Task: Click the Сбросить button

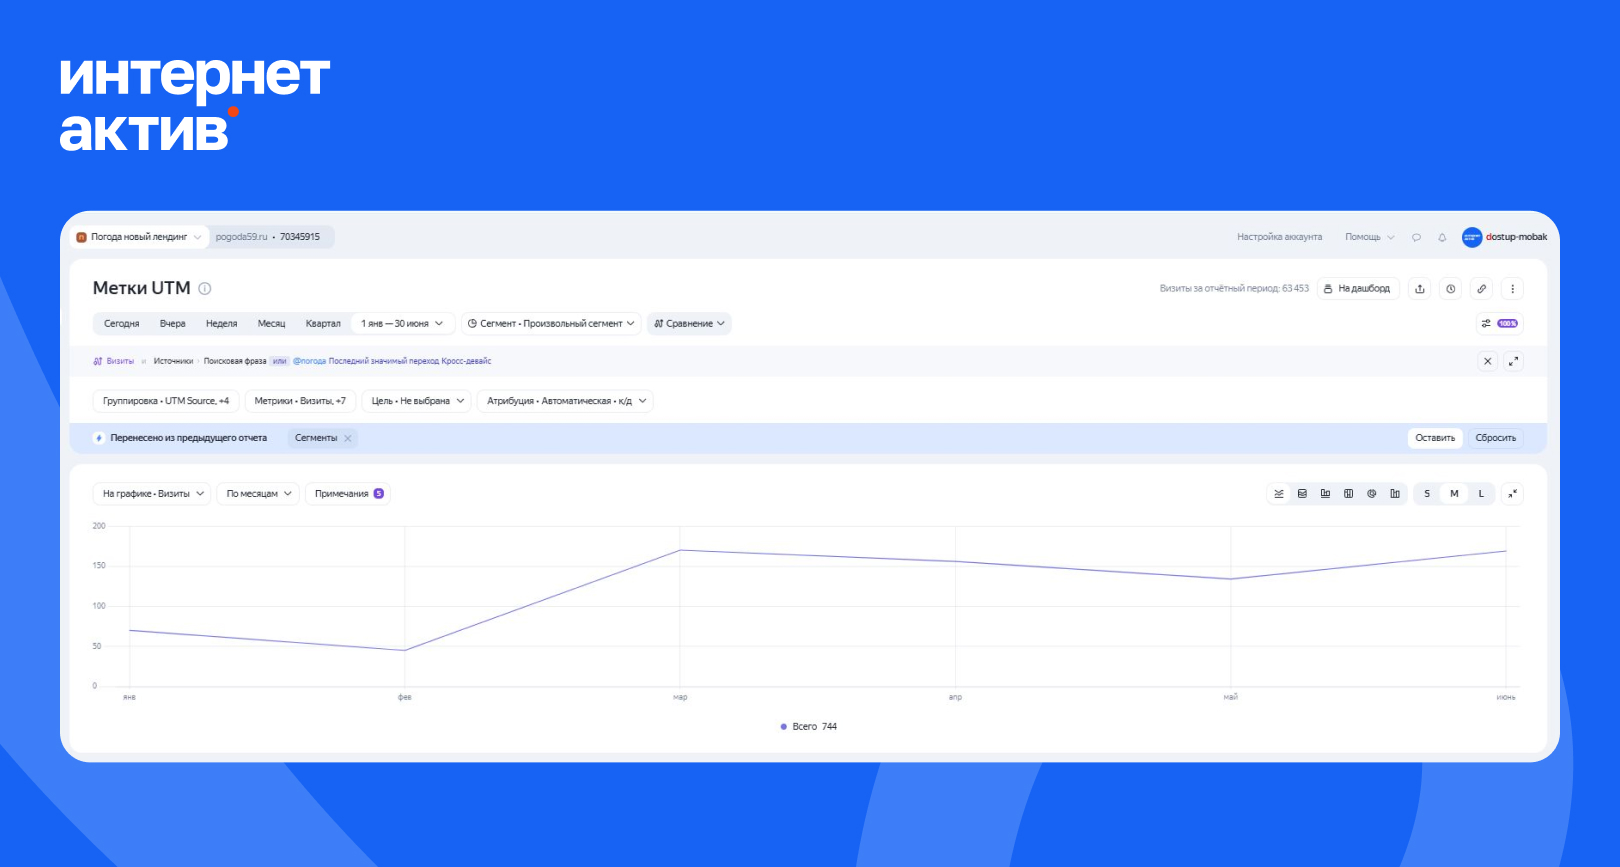Action: click(x=1496, y=438)
